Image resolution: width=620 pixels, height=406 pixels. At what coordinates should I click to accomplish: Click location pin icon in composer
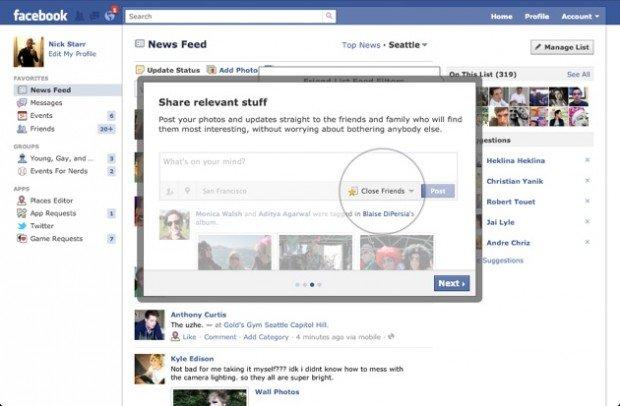click(187, 191)
